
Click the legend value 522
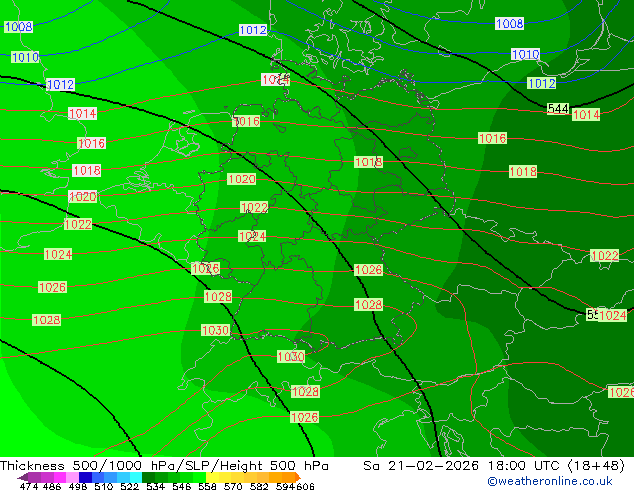129,486
